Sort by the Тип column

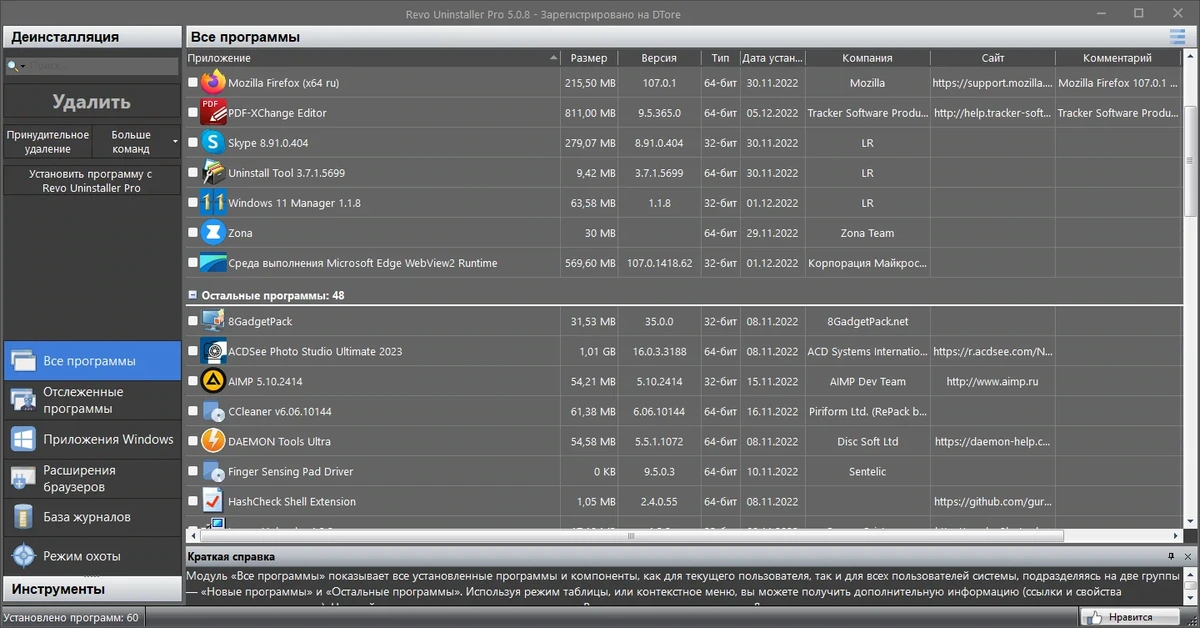pyautogui.click(x=719, y=58)
